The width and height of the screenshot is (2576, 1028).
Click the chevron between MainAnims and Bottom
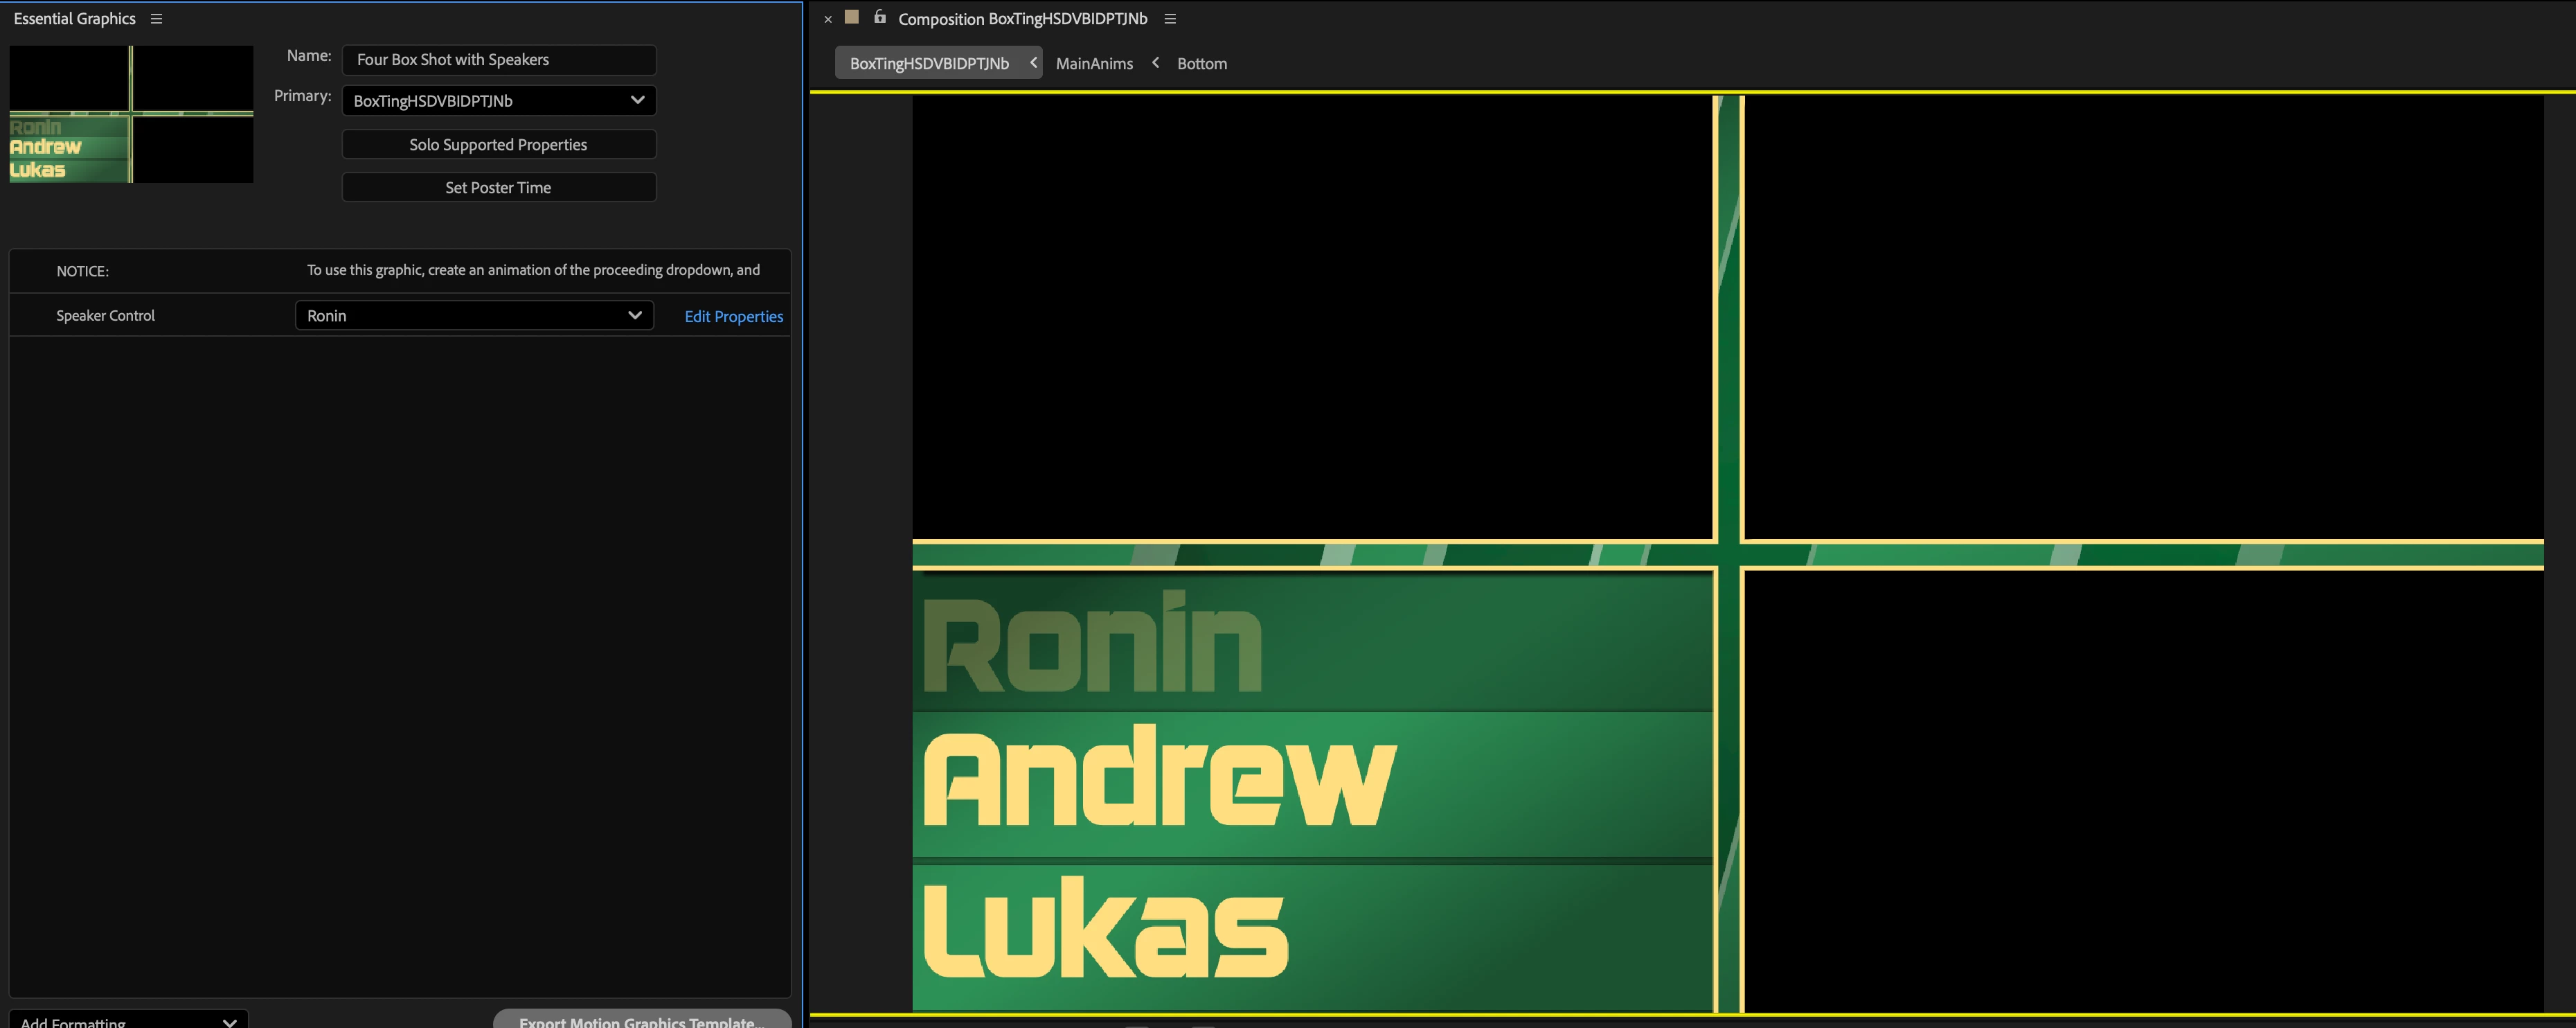click(x=1155, y=63)
